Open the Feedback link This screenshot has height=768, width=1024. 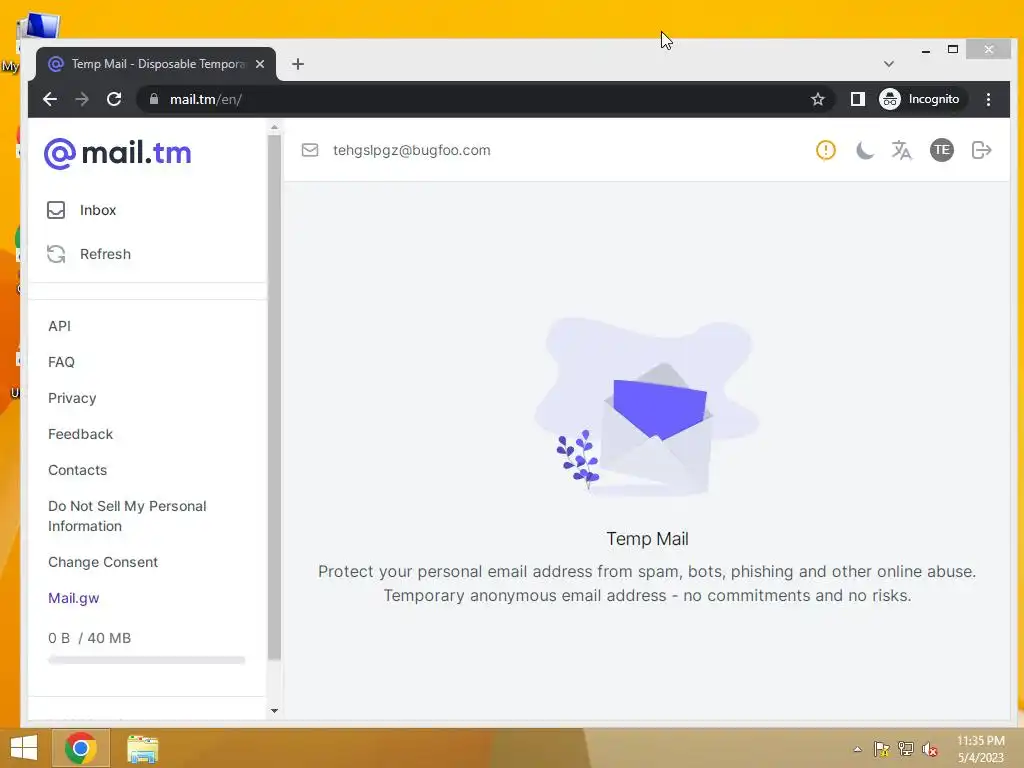click(80, 434)
